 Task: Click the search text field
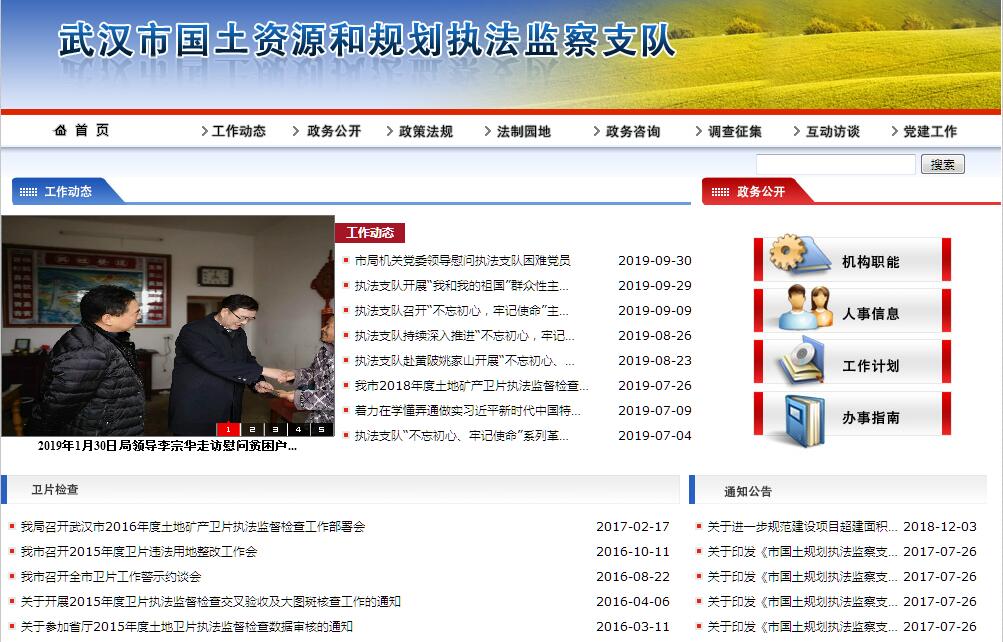(835, 164)
